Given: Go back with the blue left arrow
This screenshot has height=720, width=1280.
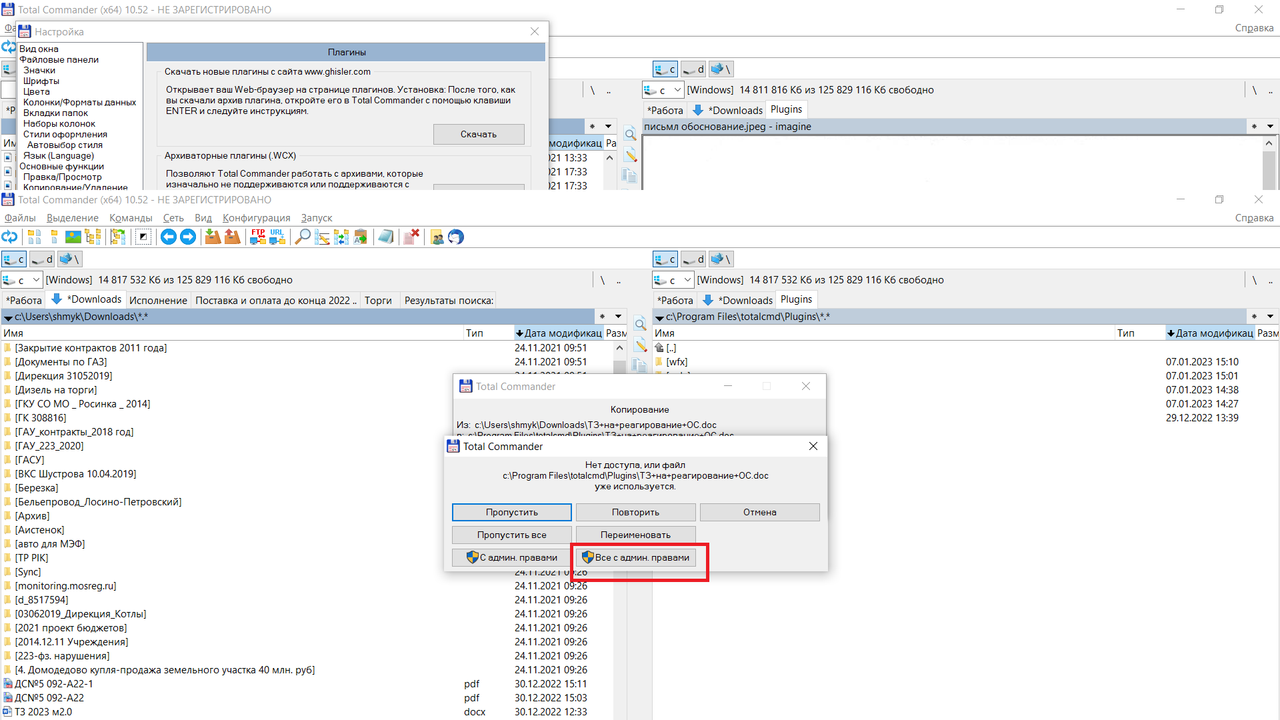Looking at the screenshot, I should [x=168, y=237].
